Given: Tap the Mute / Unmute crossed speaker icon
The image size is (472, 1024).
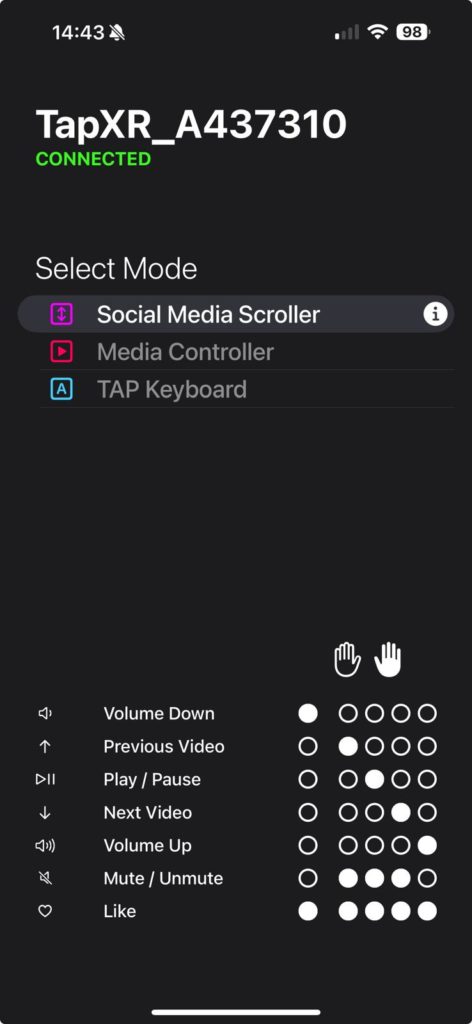Looking at the screenshot, I should point(45,878).
